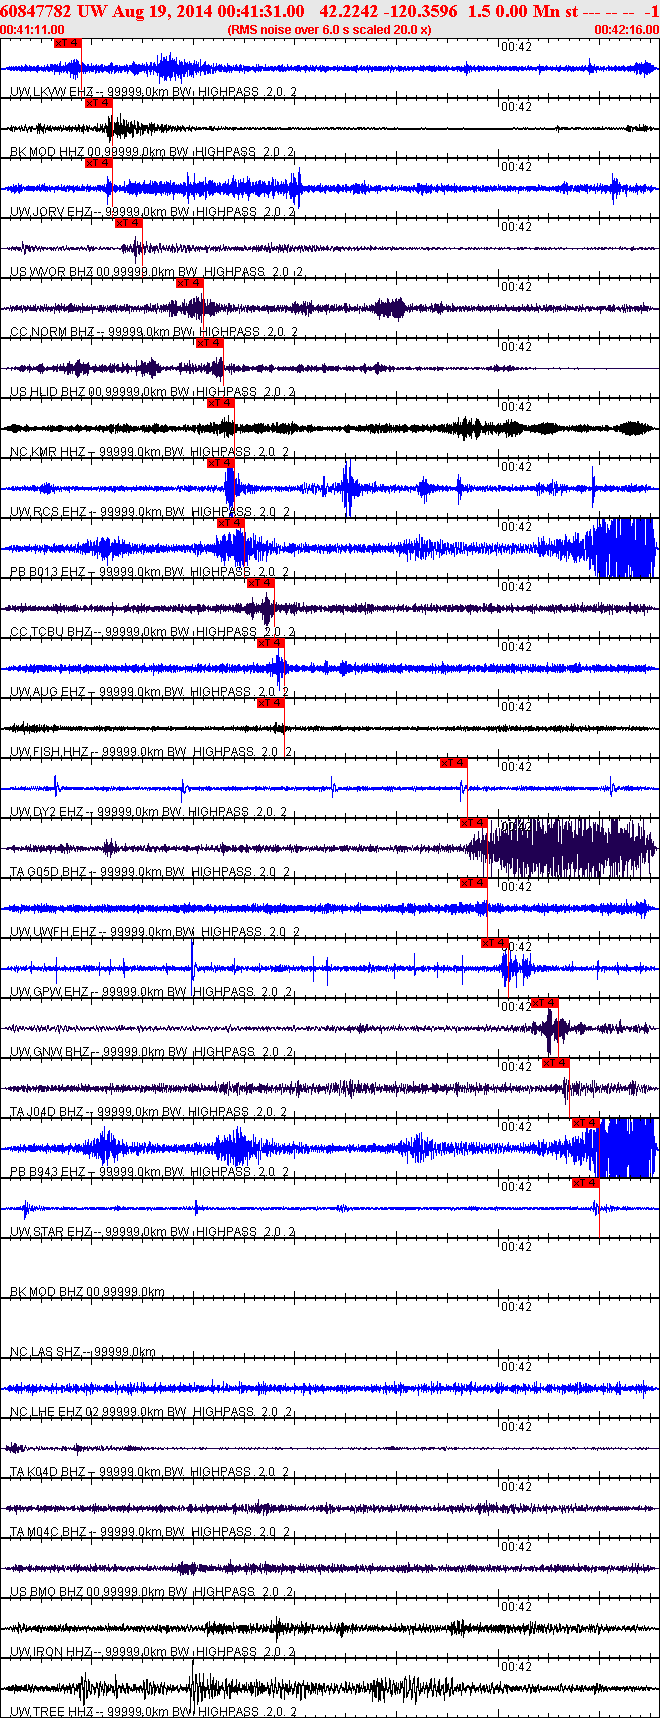Click the start time label 00:41:11.00
660x1718 pixels.
tap(33, 30)
